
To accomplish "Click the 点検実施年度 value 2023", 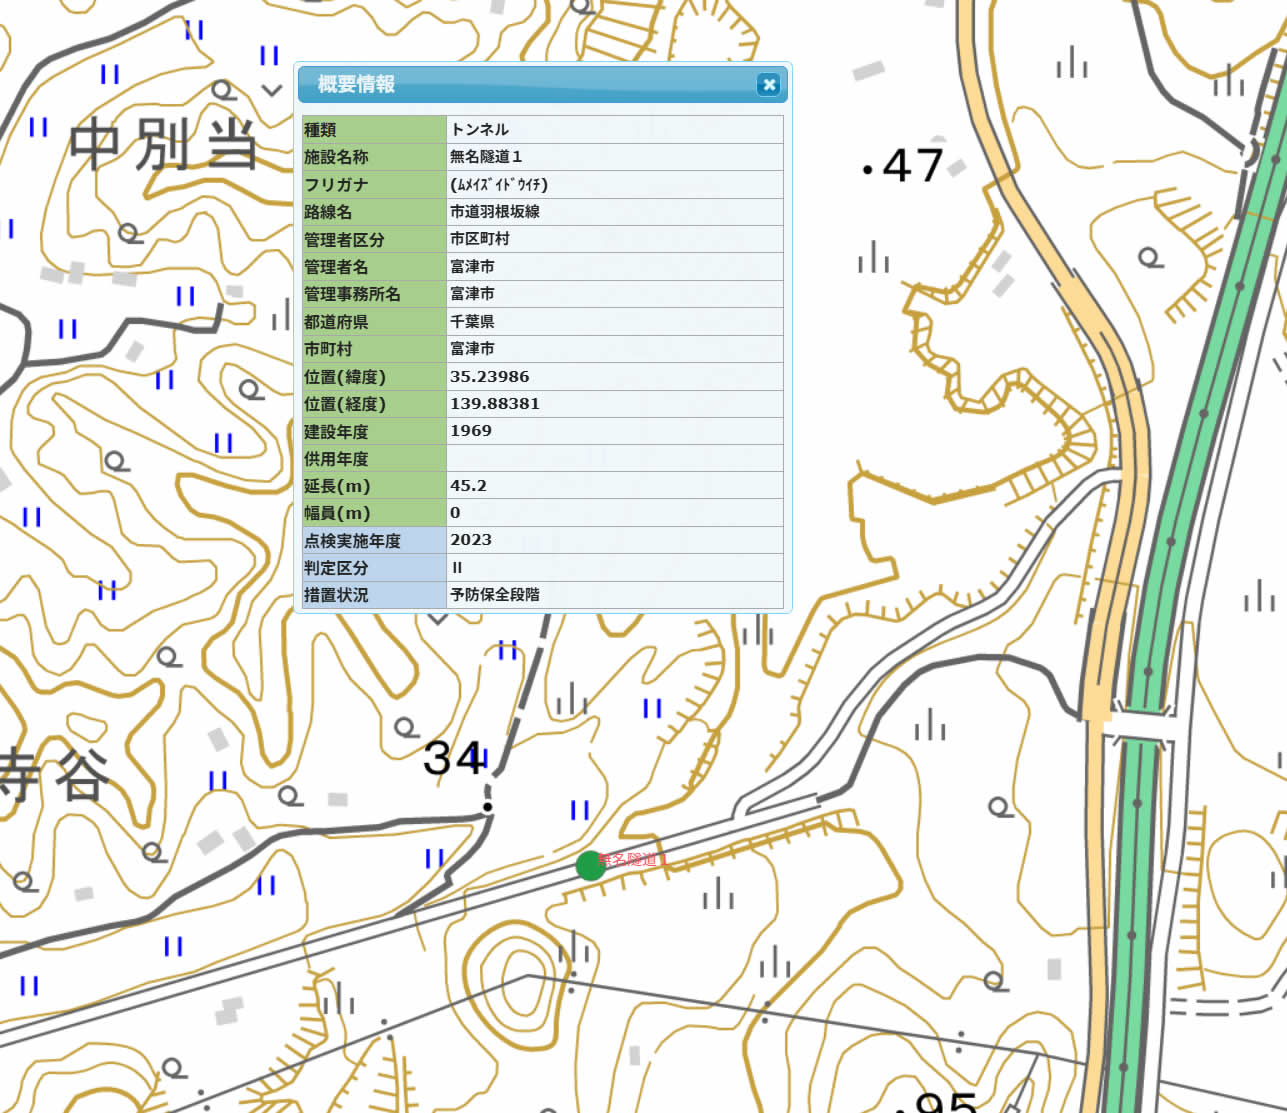I will 471,540.
